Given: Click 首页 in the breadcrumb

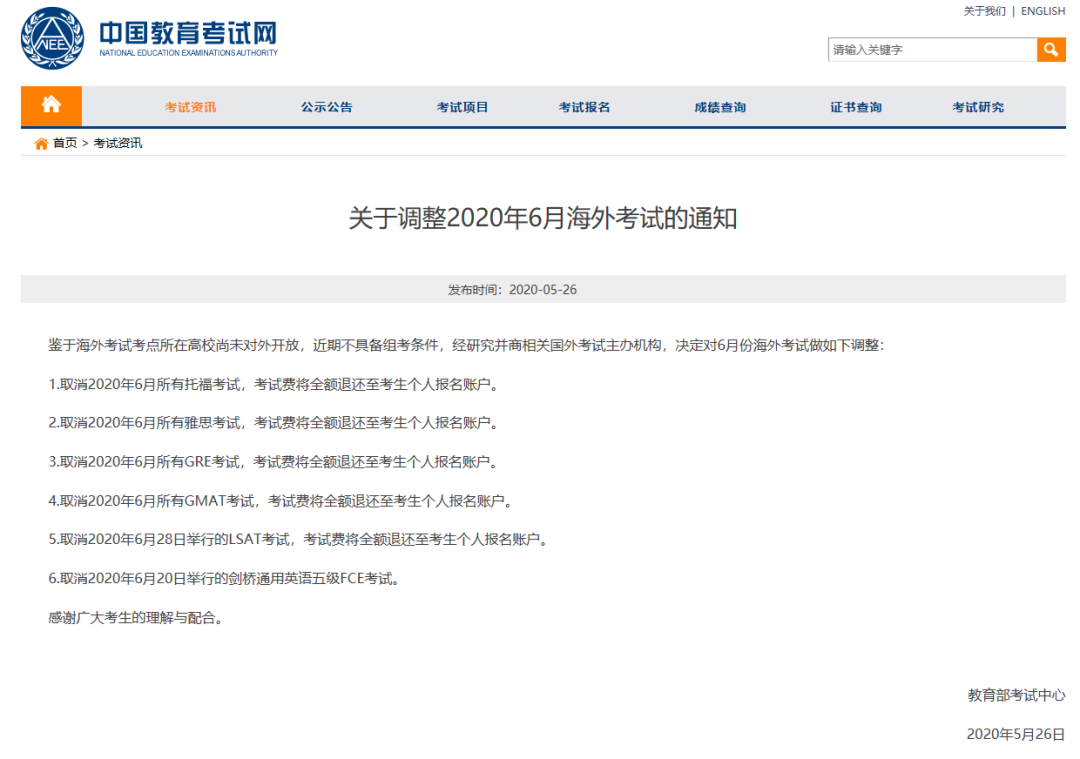Looking at the screenshot, I should (65, 143).
